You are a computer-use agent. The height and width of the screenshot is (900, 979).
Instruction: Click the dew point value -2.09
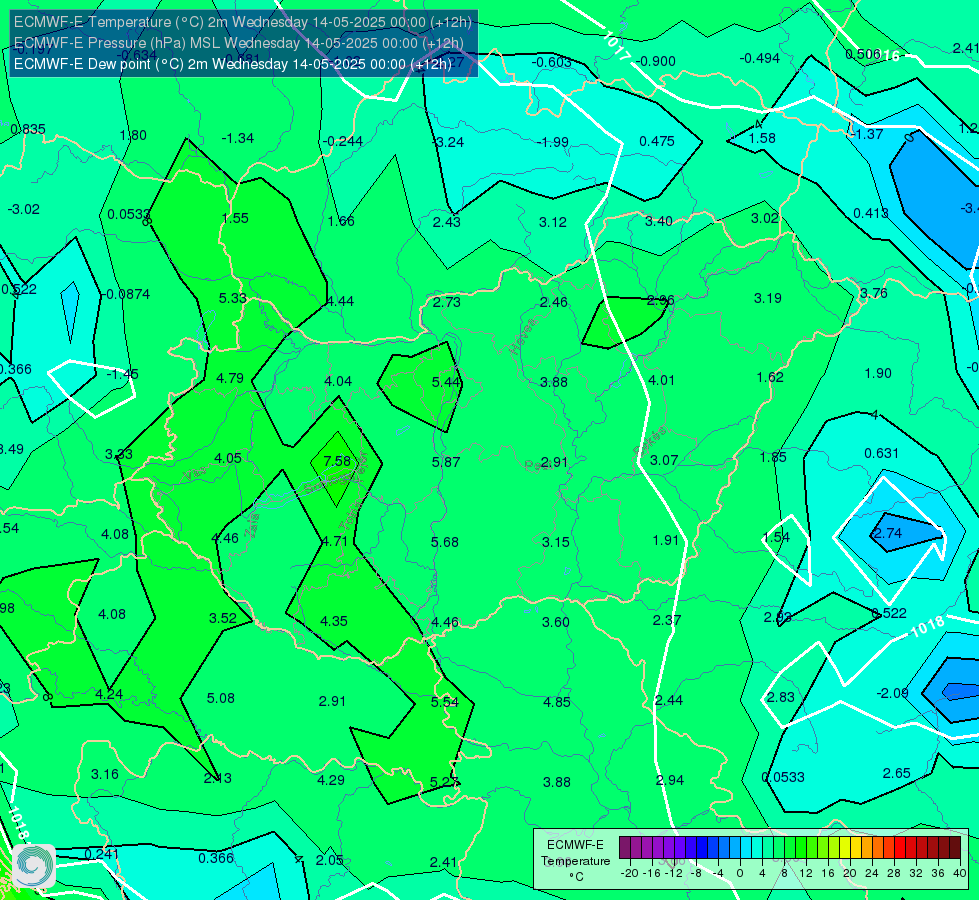[892, 693]
